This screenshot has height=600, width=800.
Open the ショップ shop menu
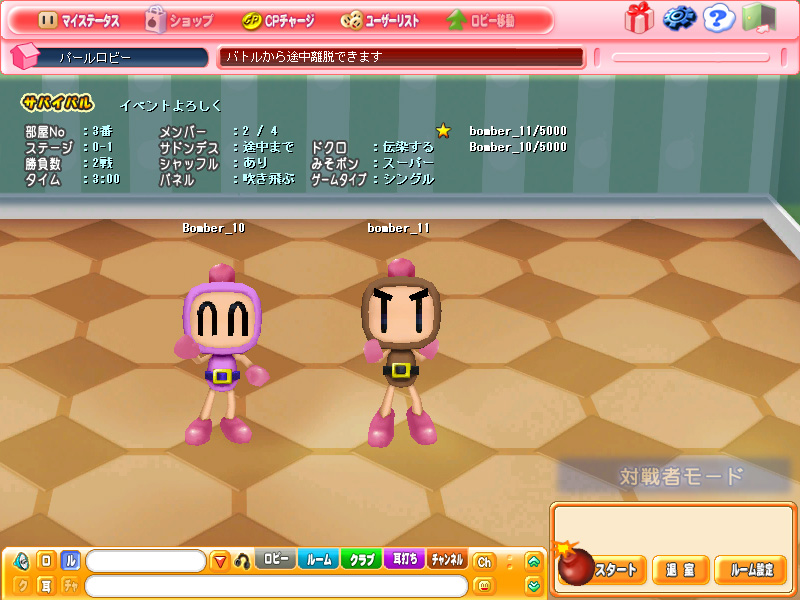179,20
